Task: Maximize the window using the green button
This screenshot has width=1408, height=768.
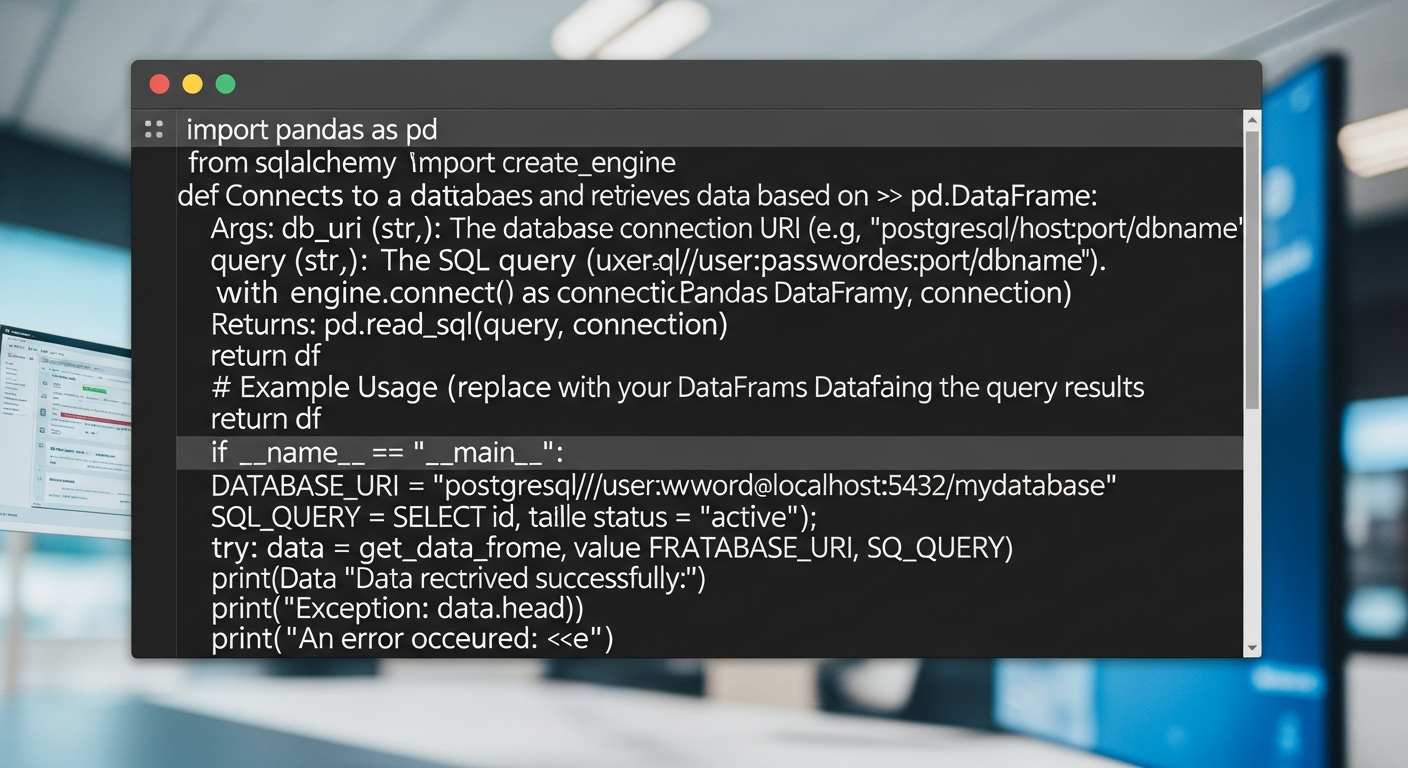Action: pos(226,84)
